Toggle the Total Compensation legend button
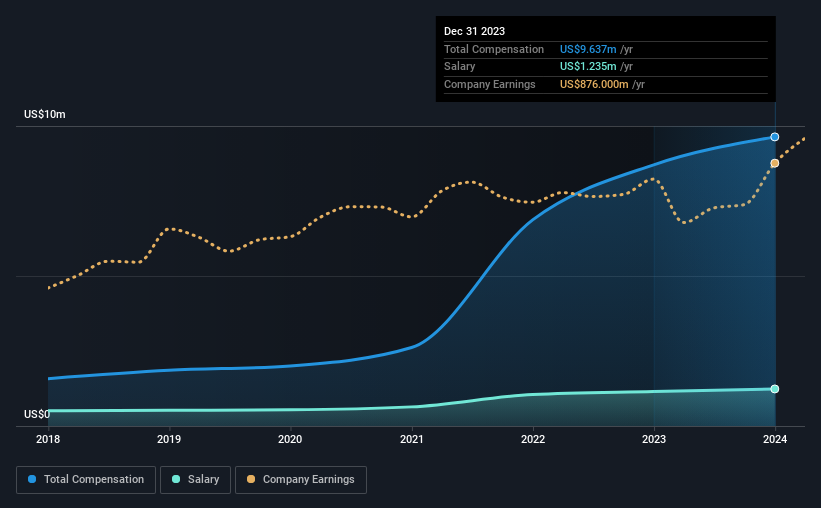The width and height of the screenshot is (821, 508). click(86, 480)
